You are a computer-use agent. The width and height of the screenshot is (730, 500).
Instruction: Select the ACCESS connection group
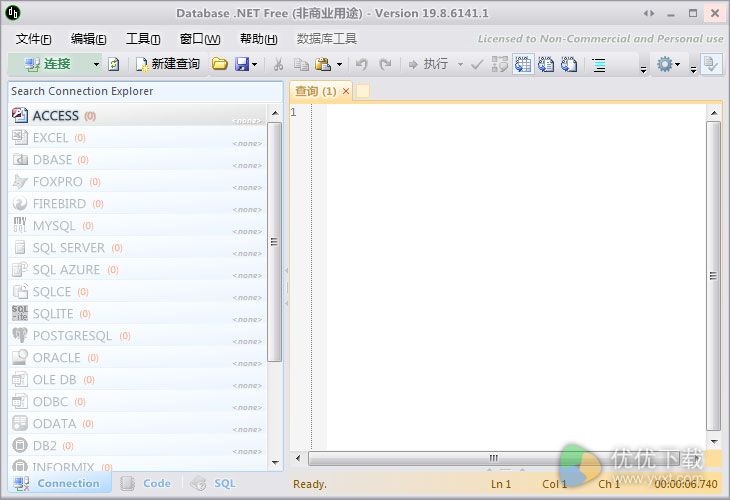point(138,115)
